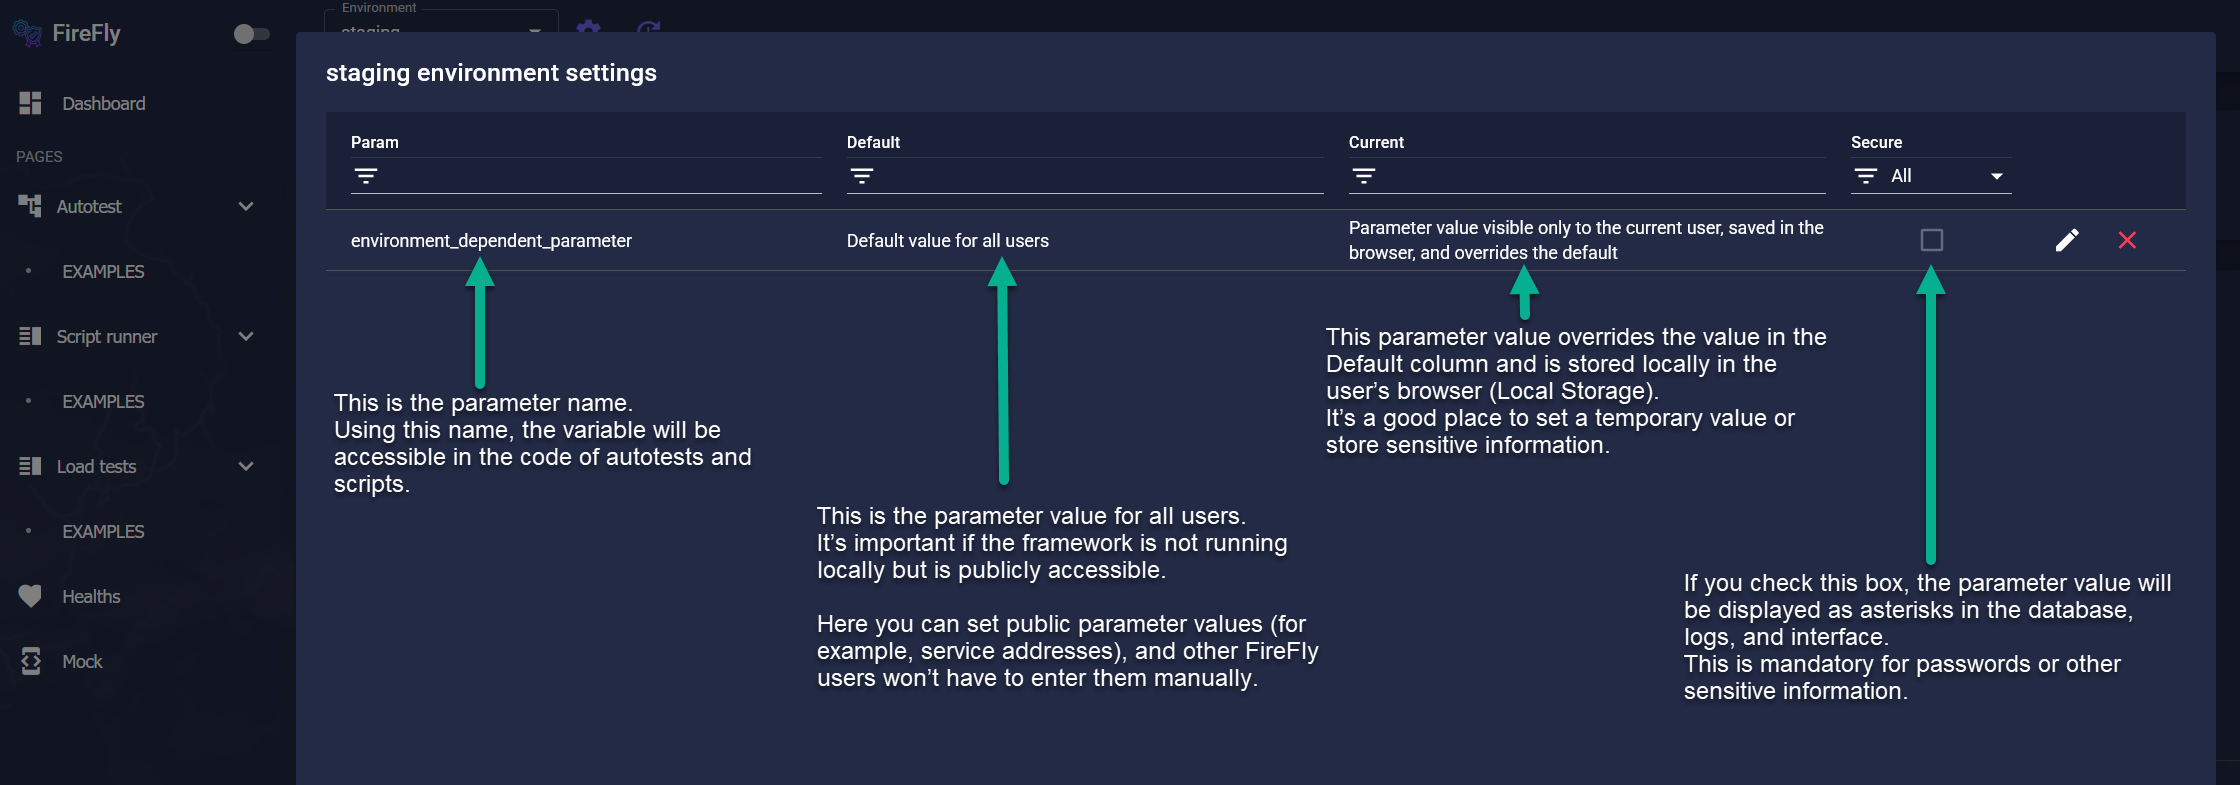Open Dashboard from its grid icon

pos(30,103)
